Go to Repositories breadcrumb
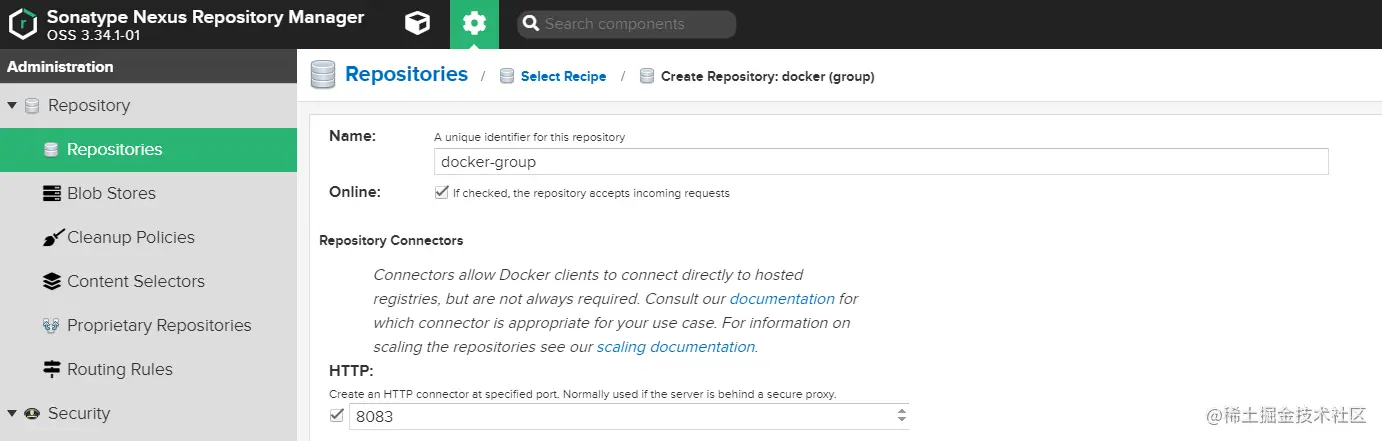The height and width of the screenshot is (441, 1382). 406,74
